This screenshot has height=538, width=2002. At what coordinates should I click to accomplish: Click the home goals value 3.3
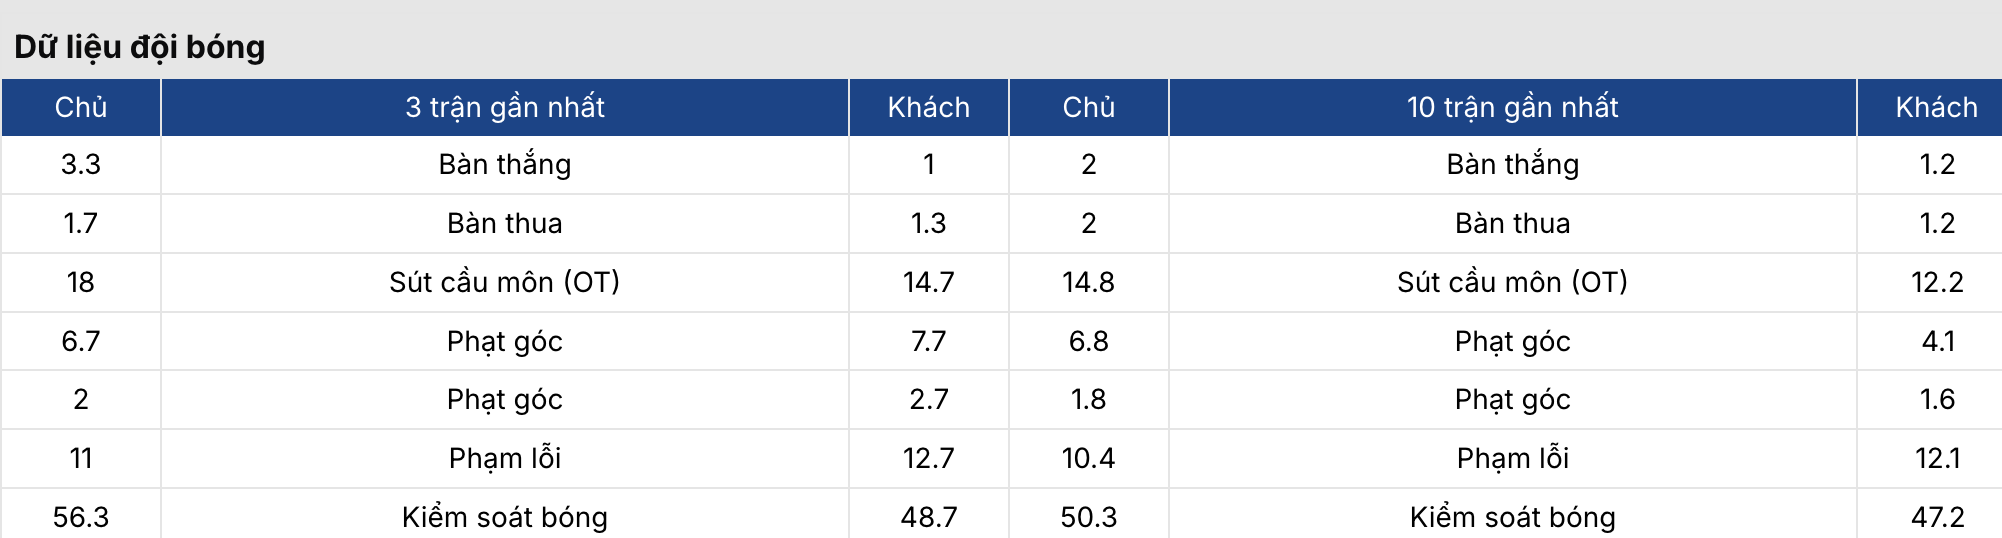tap(81, 164)
